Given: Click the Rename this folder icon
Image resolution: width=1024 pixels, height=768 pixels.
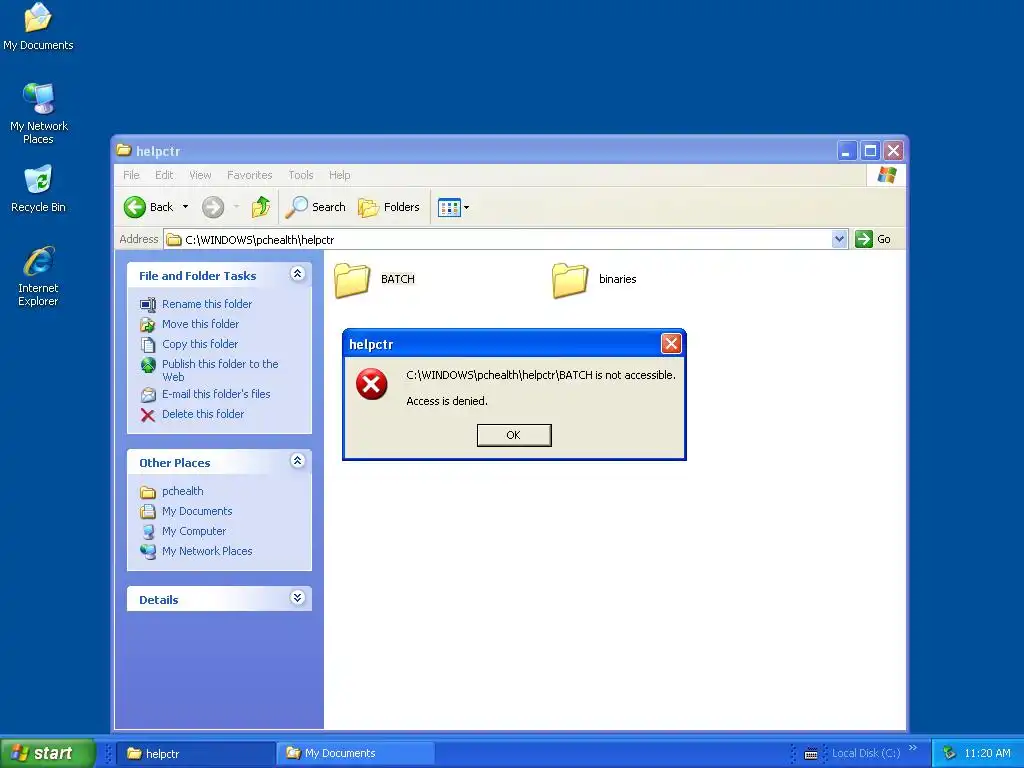Looking at the screenshot, I should 148,304.
